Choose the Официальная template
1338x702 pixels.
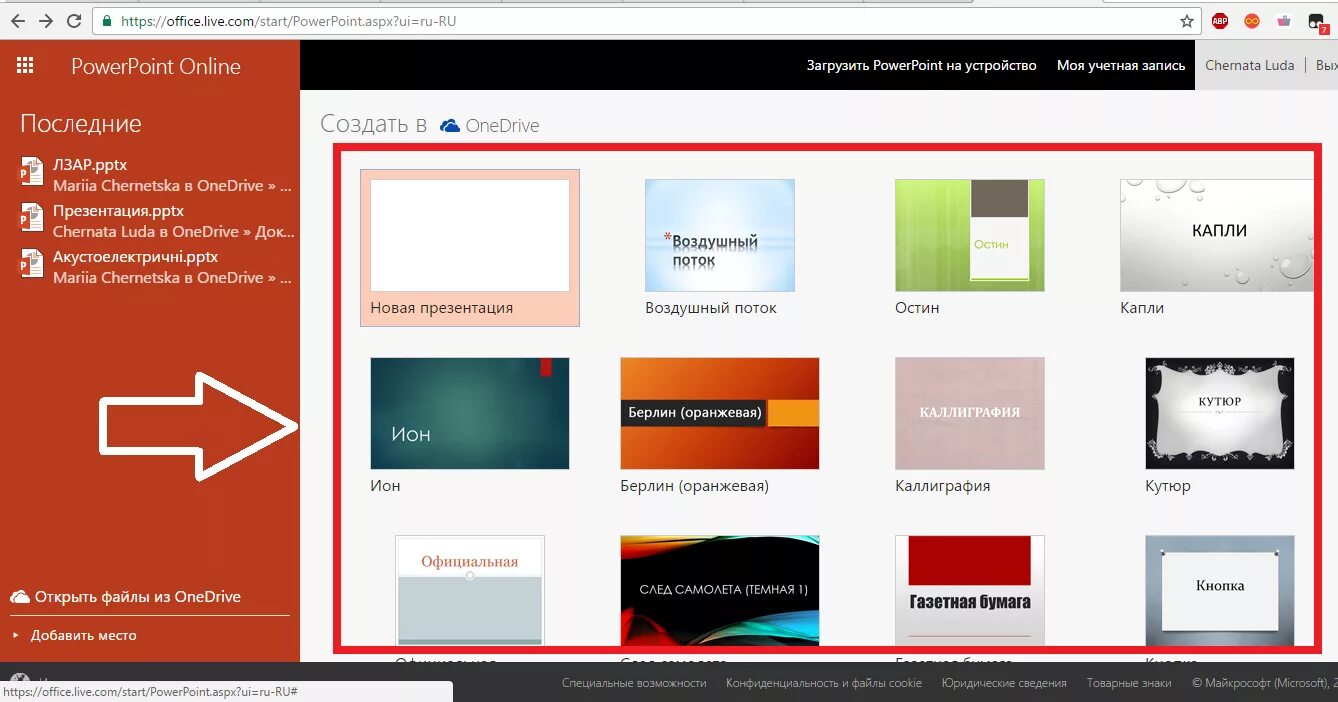(x=470, y=590)
